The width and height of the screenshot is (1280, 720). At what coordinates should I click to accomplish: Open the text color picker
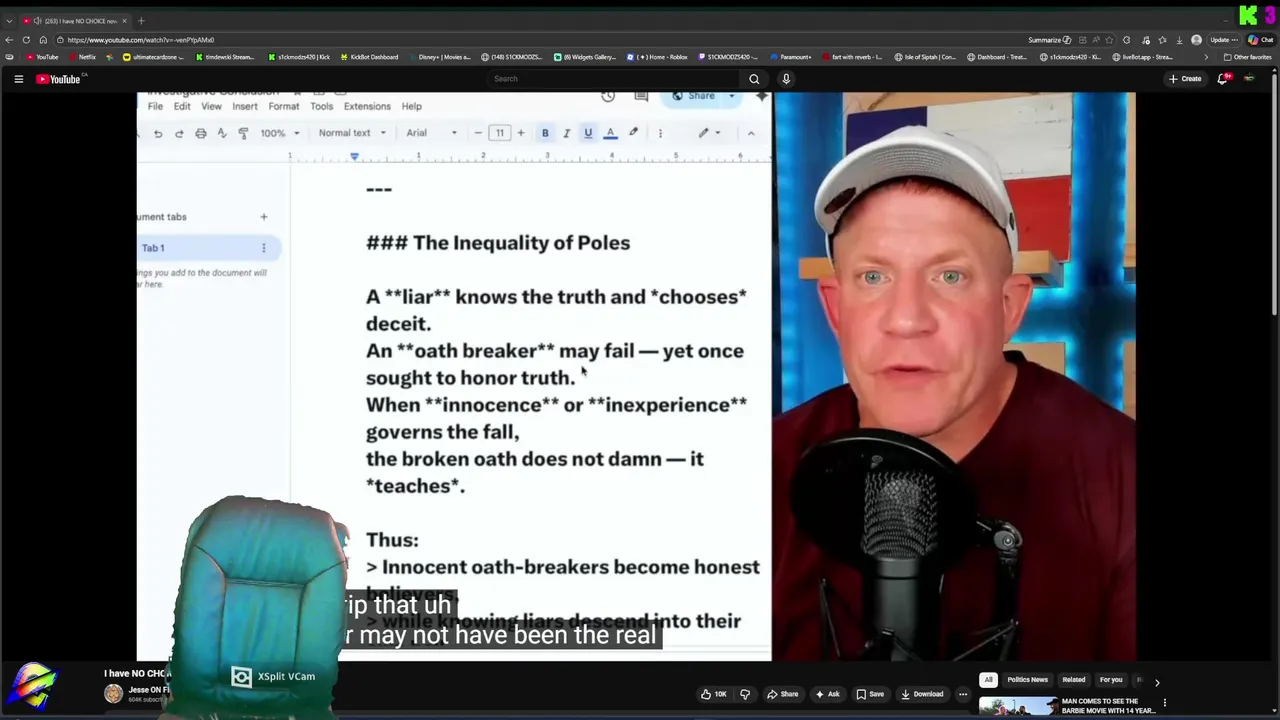coord(610,133)
